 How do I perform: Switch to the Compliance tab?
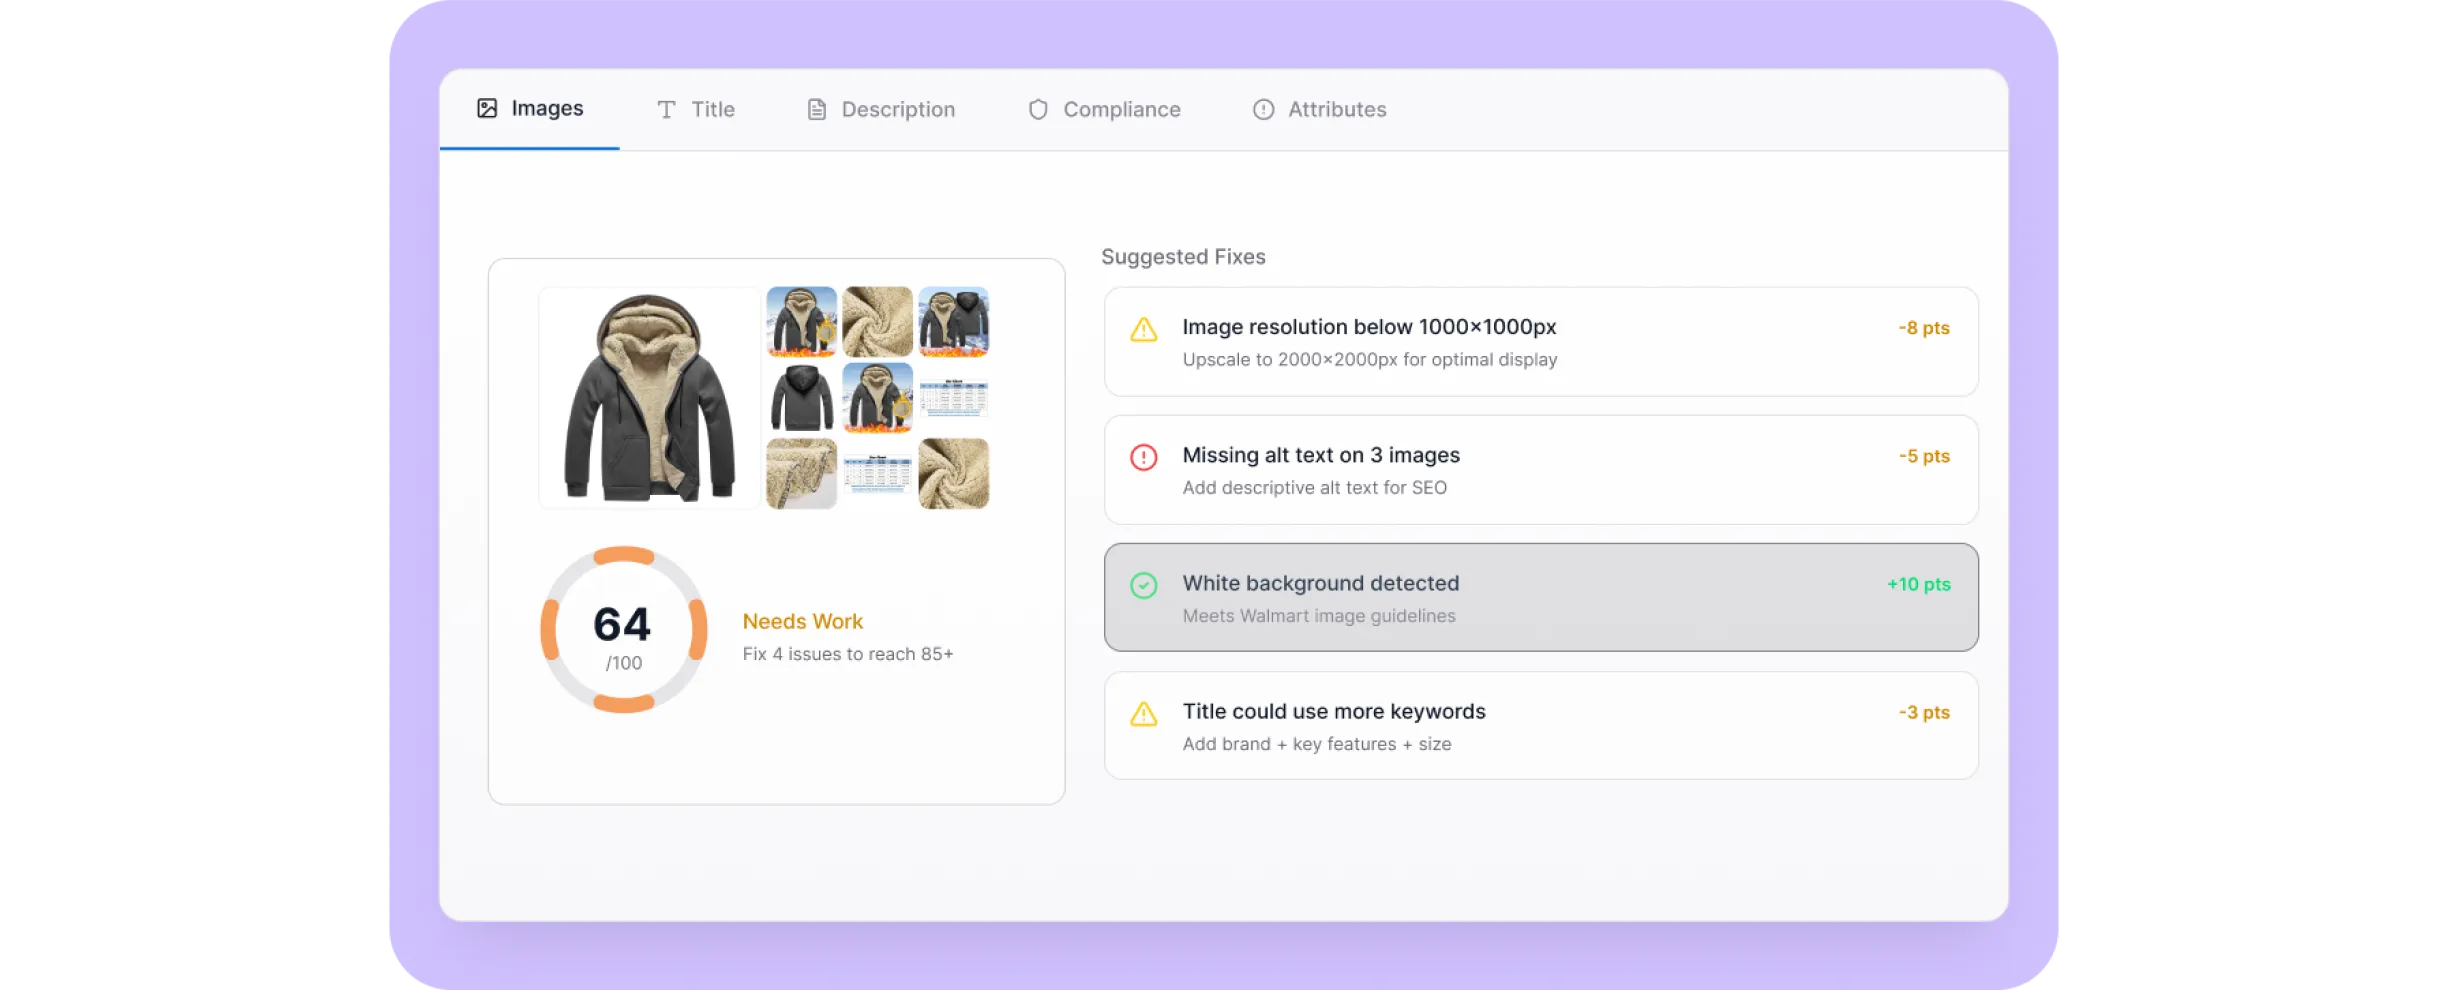click(x=1105, y=110)
